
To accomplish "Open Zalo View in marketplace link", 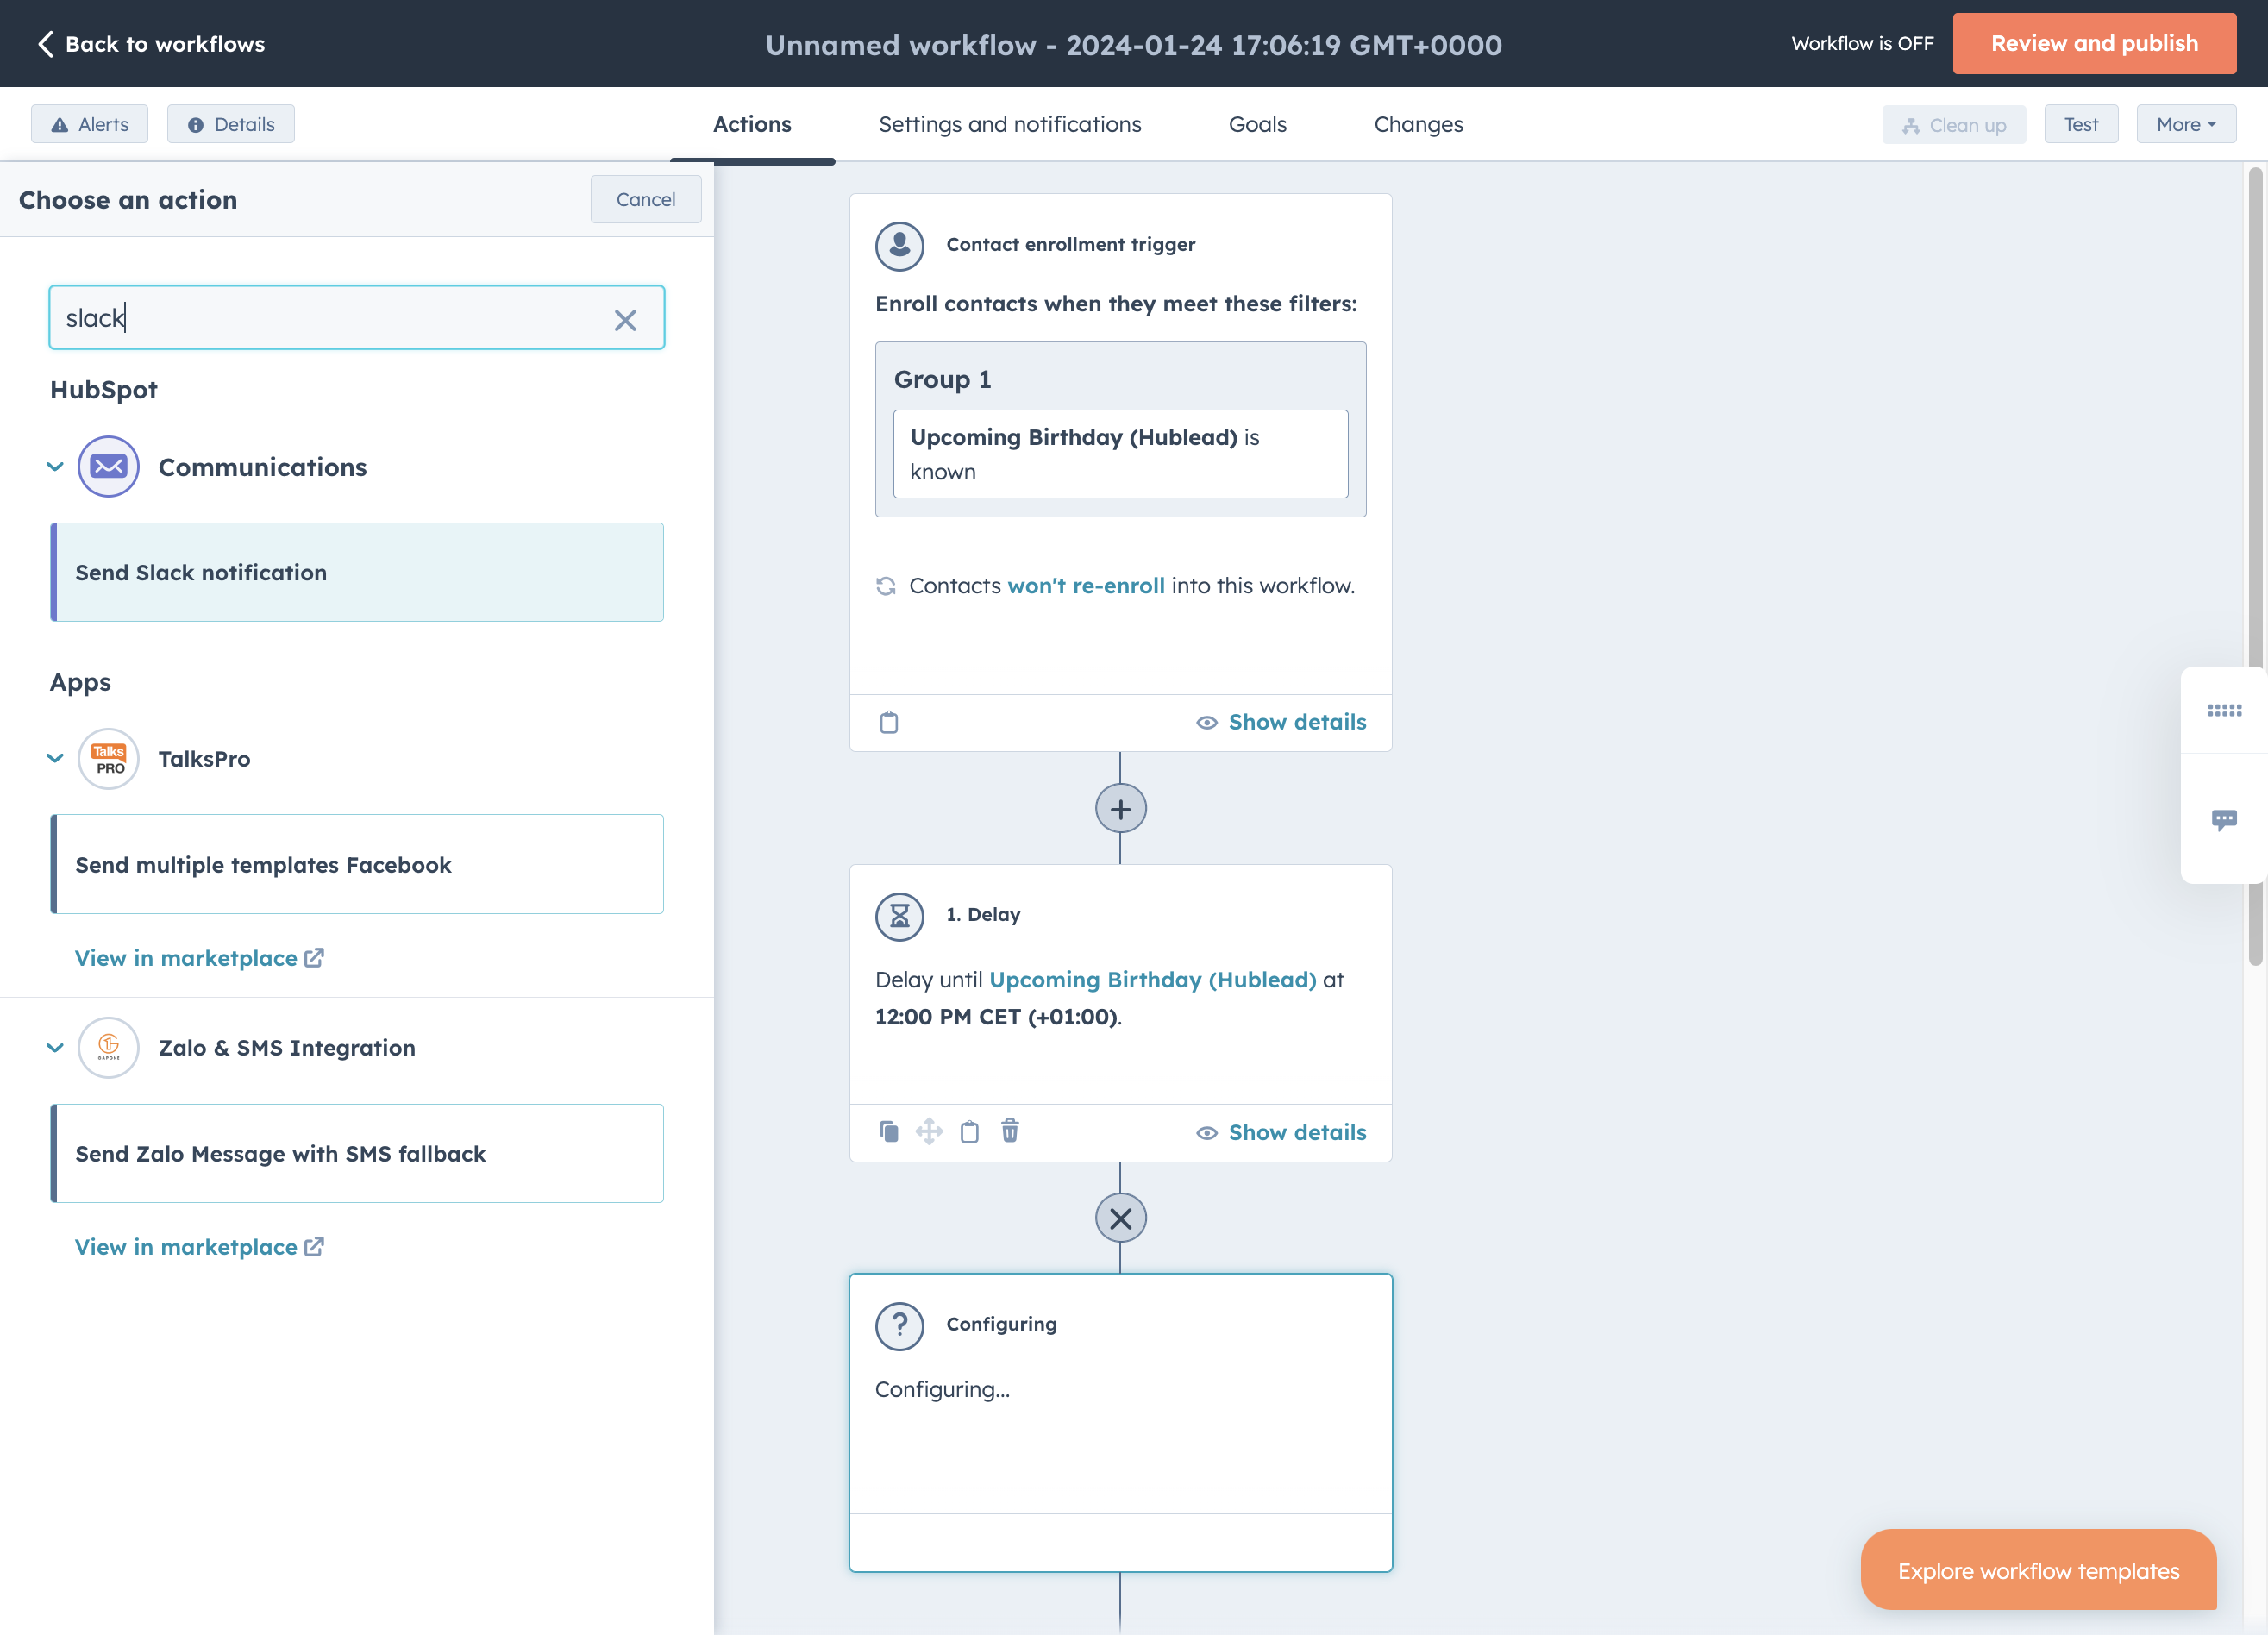I will [199, 1247].
